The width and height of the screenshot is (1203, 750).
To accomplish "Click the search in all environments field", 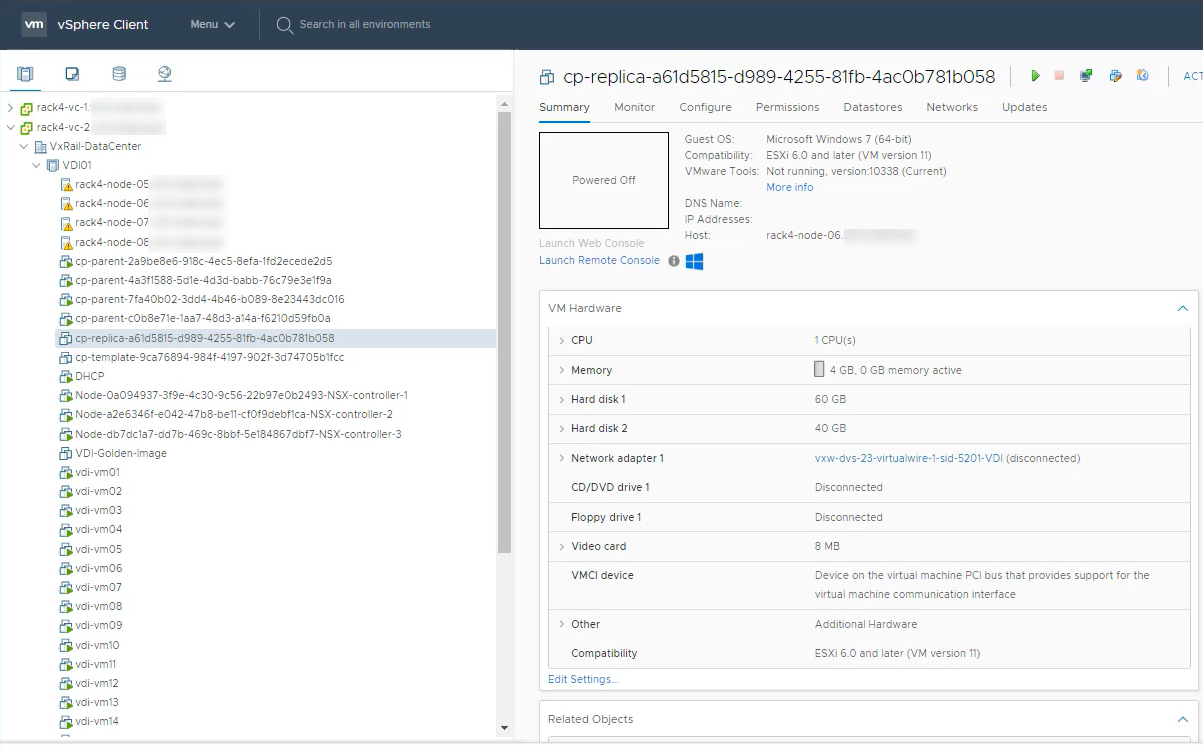I will [364, 24].
